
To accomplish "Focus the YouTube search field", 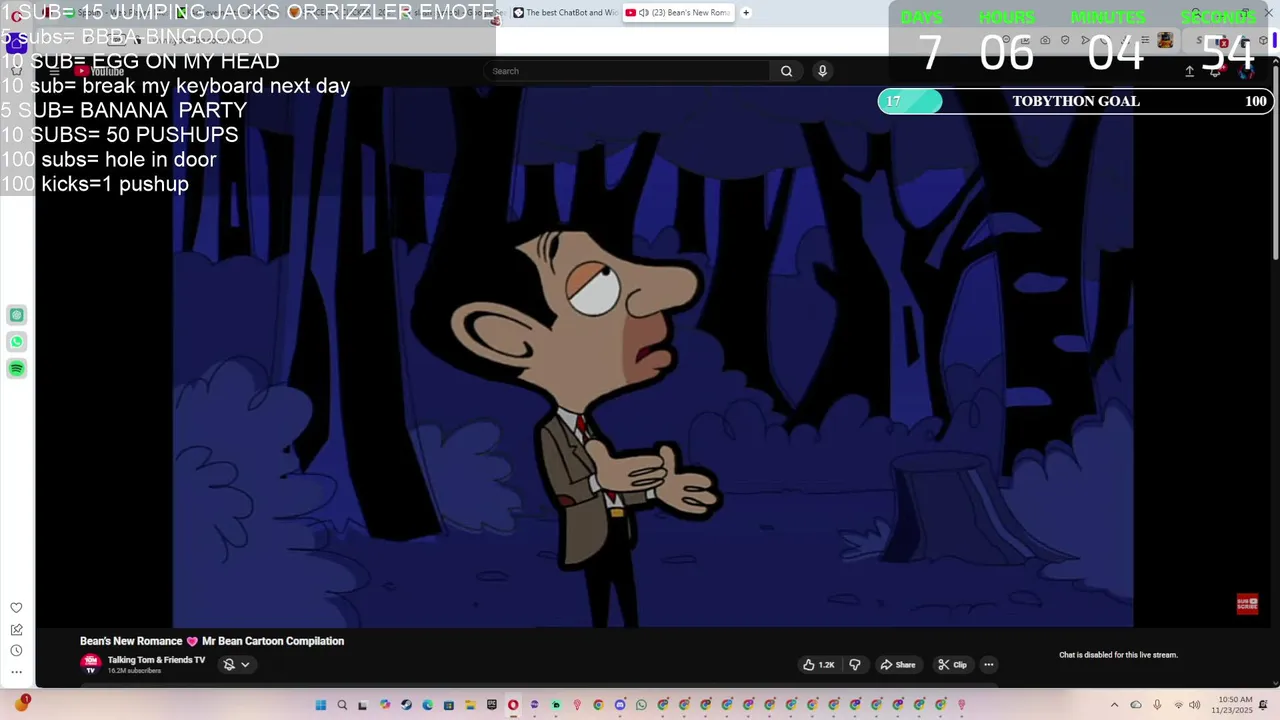I will pos(628,71).
